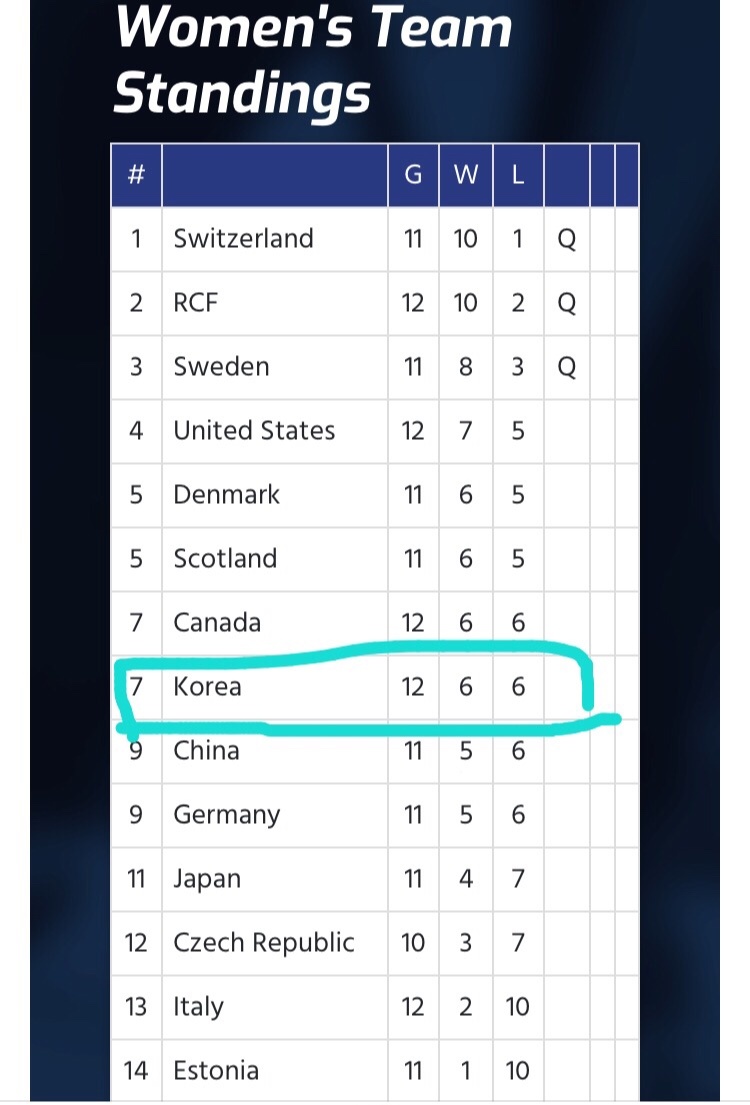750x1105 pixels.
Task: Click Estonia at the bottom
Action: (216, 1070)
